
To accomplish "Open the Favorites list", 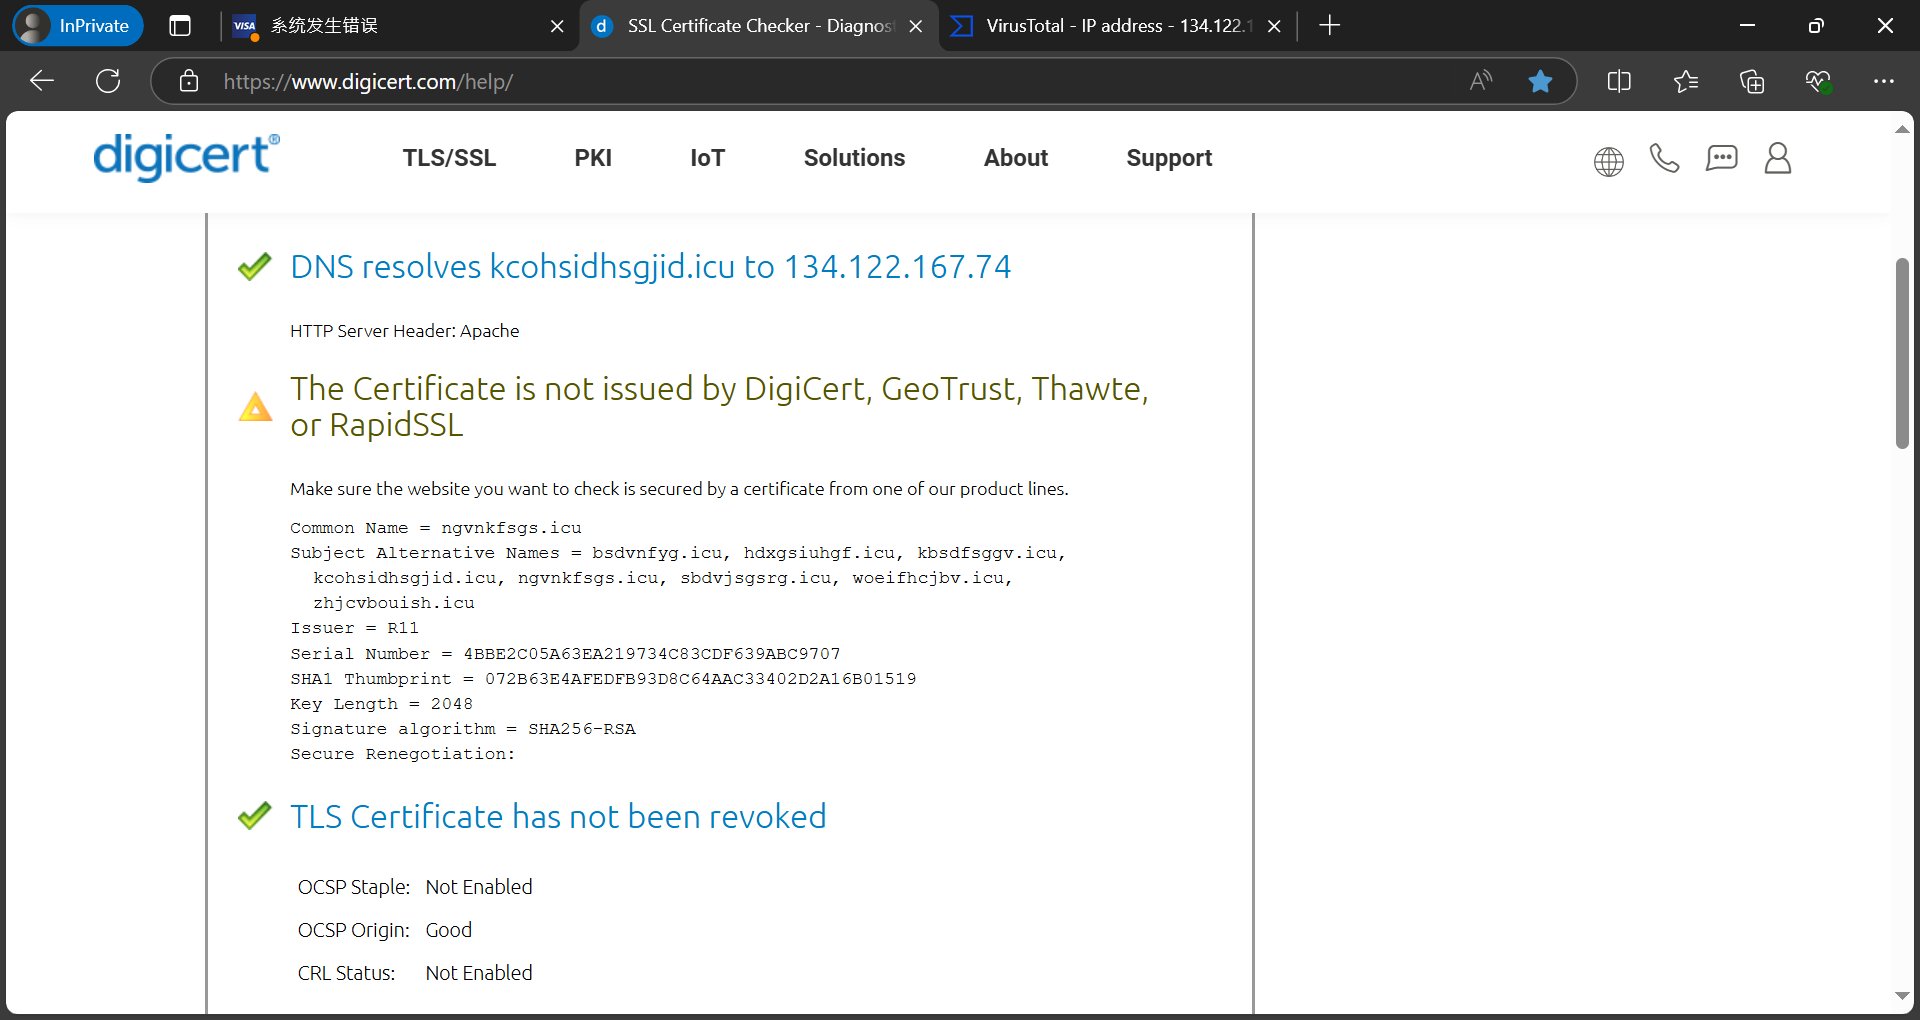I will pyautogui.click(x=1686, y=81).
